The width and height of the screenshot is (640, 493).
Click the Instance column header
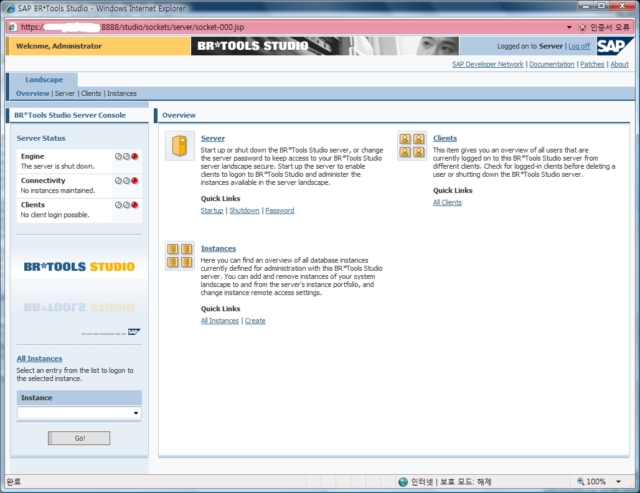click(x=79, y=398)
